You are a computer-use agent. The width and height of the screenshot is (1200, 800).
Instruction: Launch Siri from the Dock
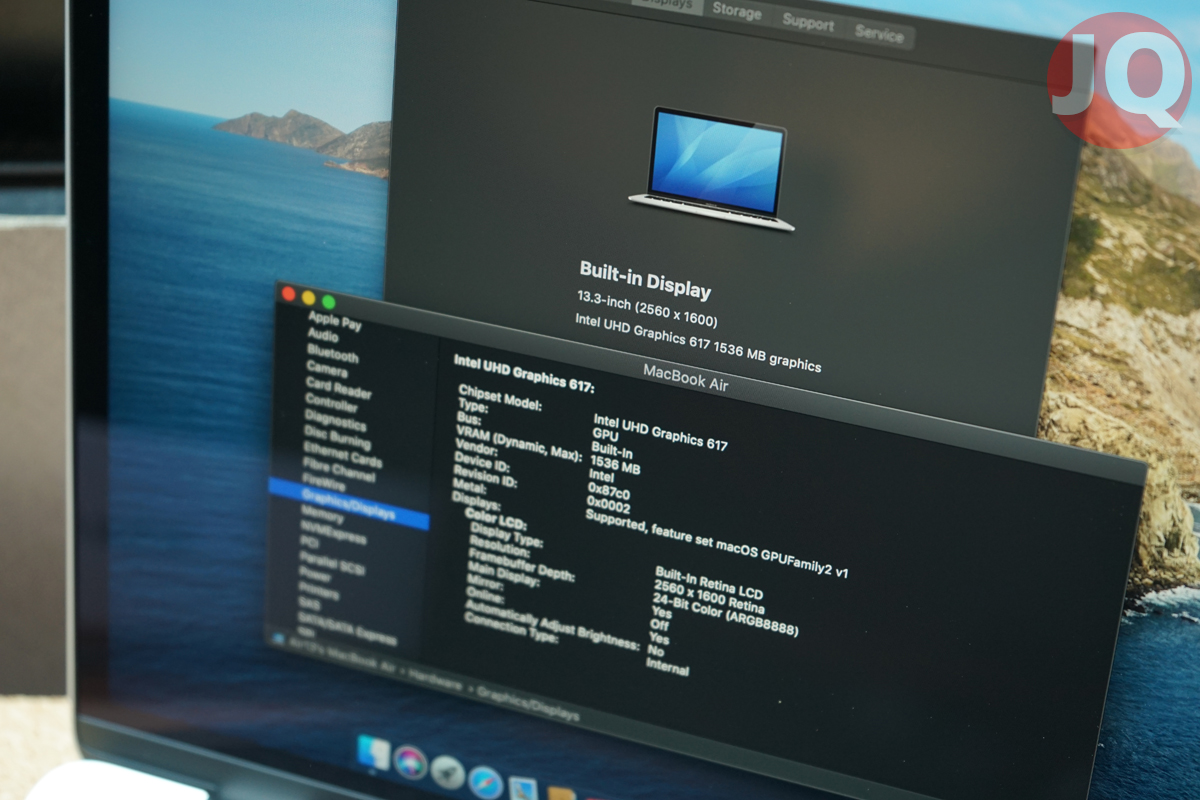coord(410,762)
